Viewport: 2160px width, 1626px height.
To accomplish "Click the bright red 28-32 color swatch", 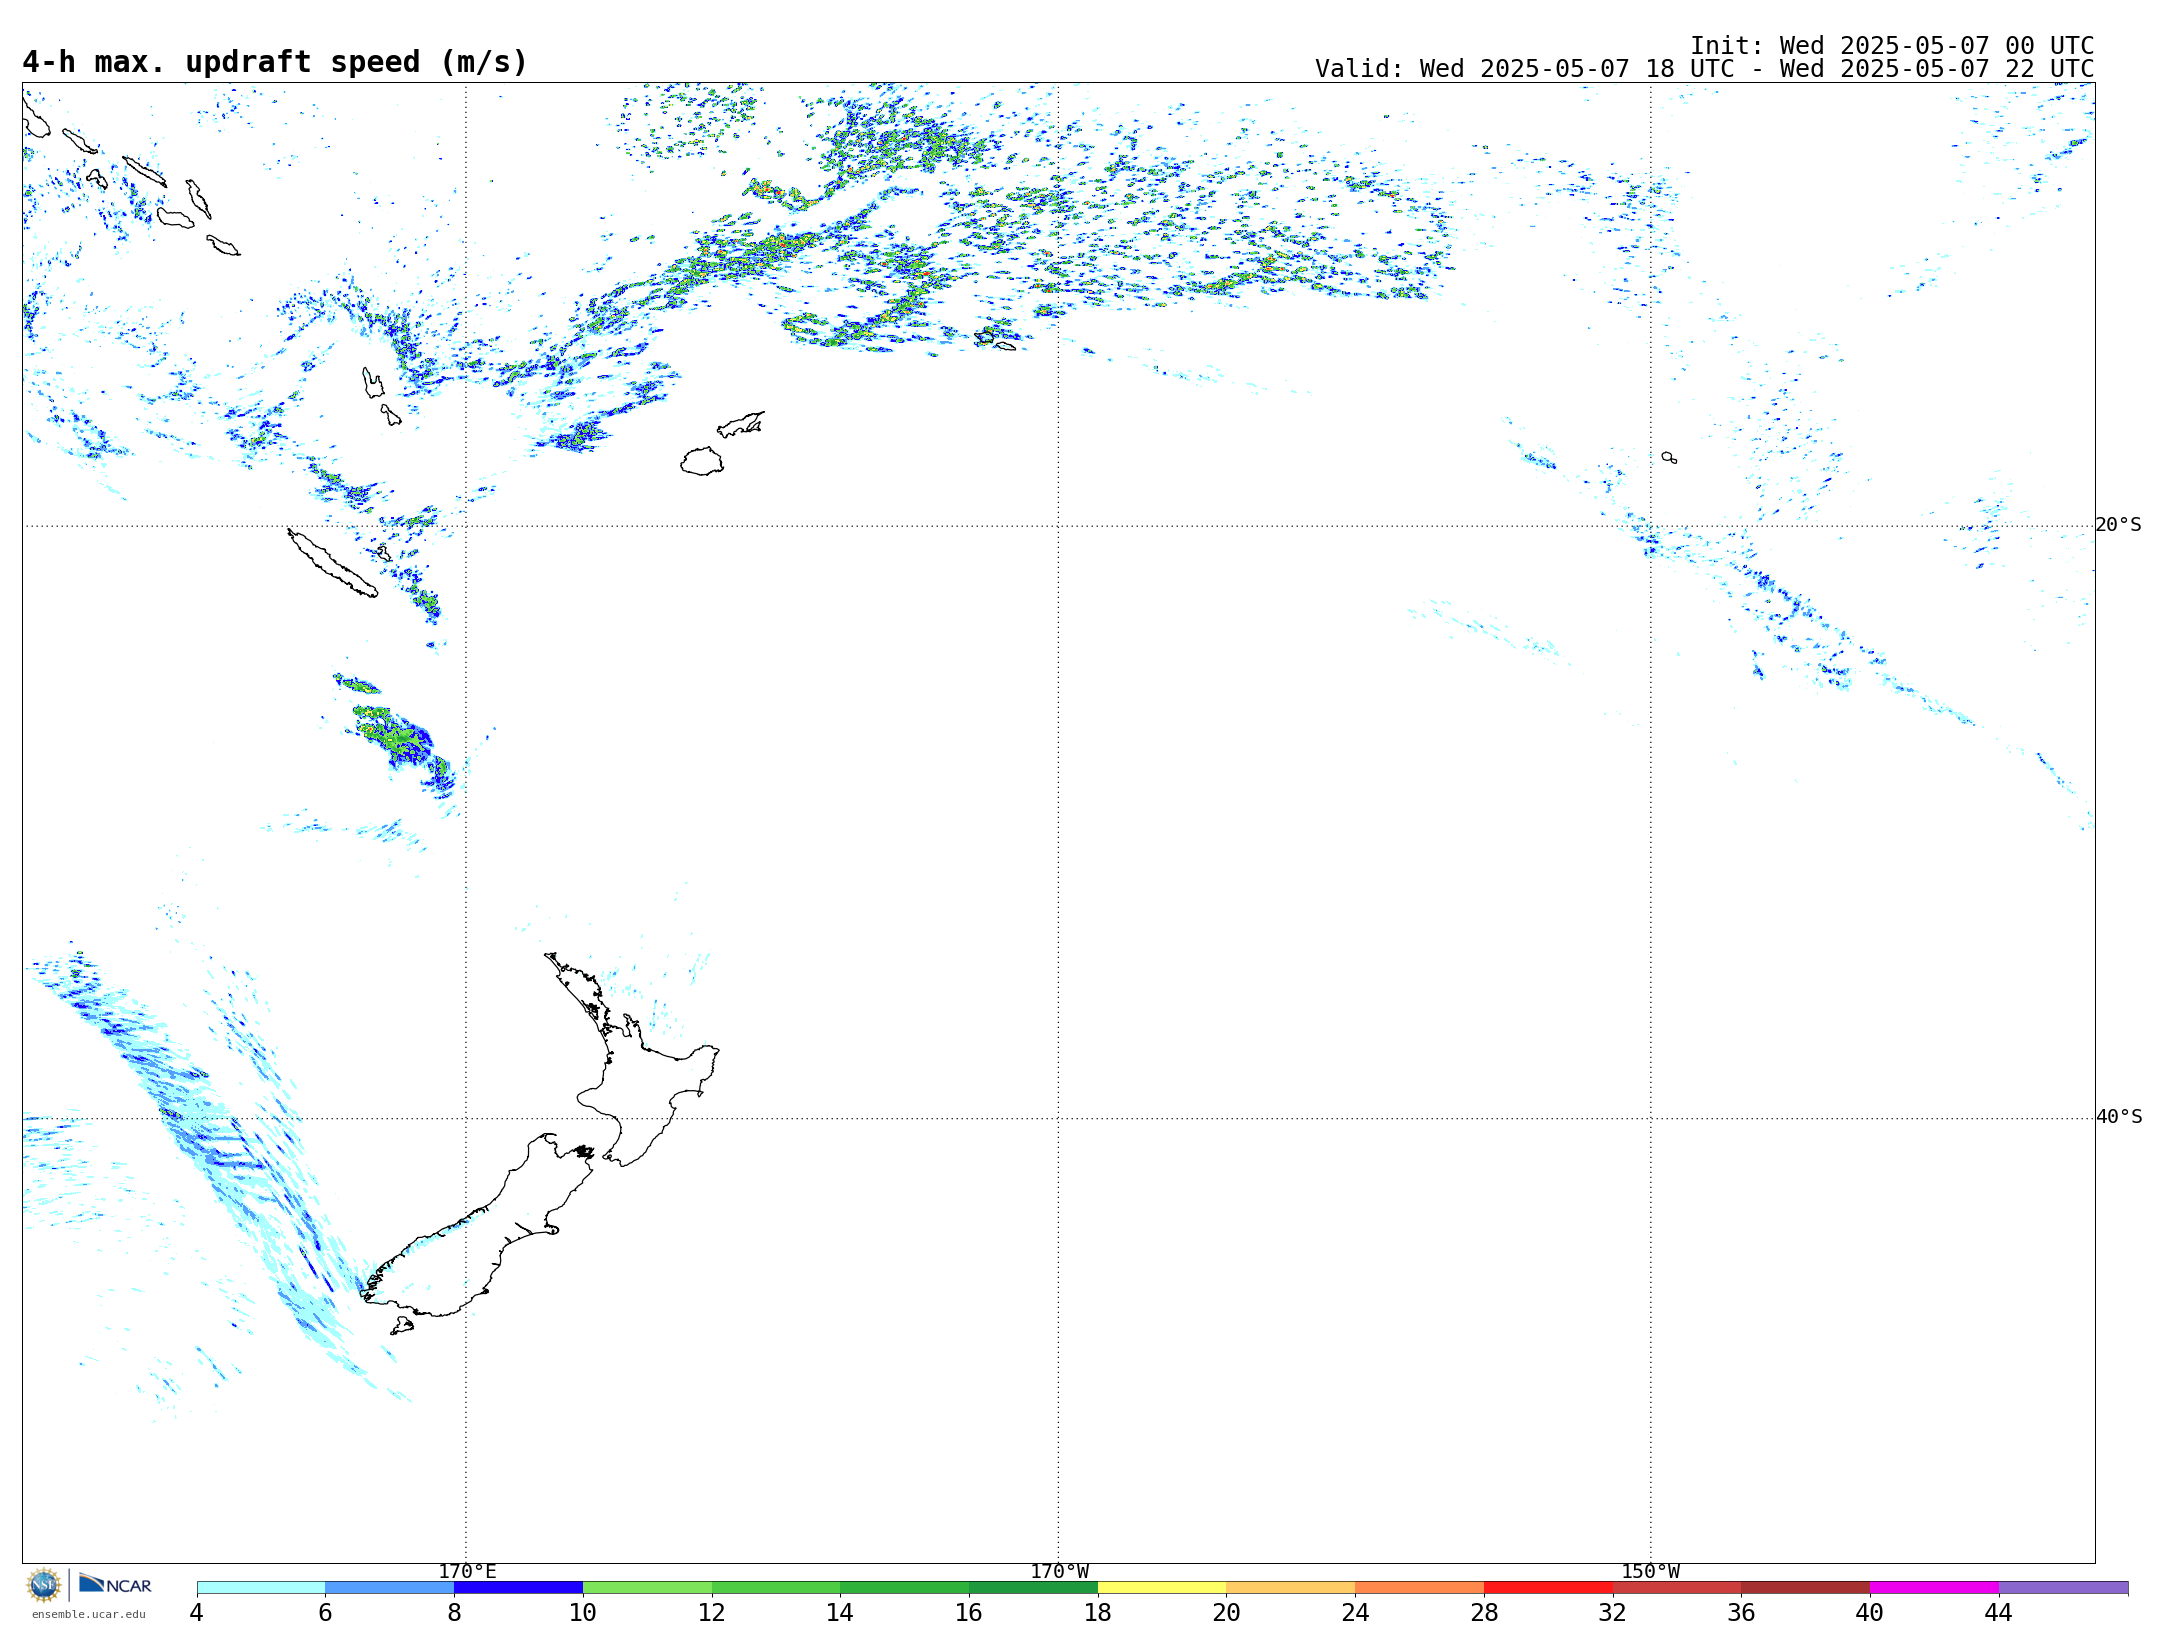I will pos(1548,1588).
